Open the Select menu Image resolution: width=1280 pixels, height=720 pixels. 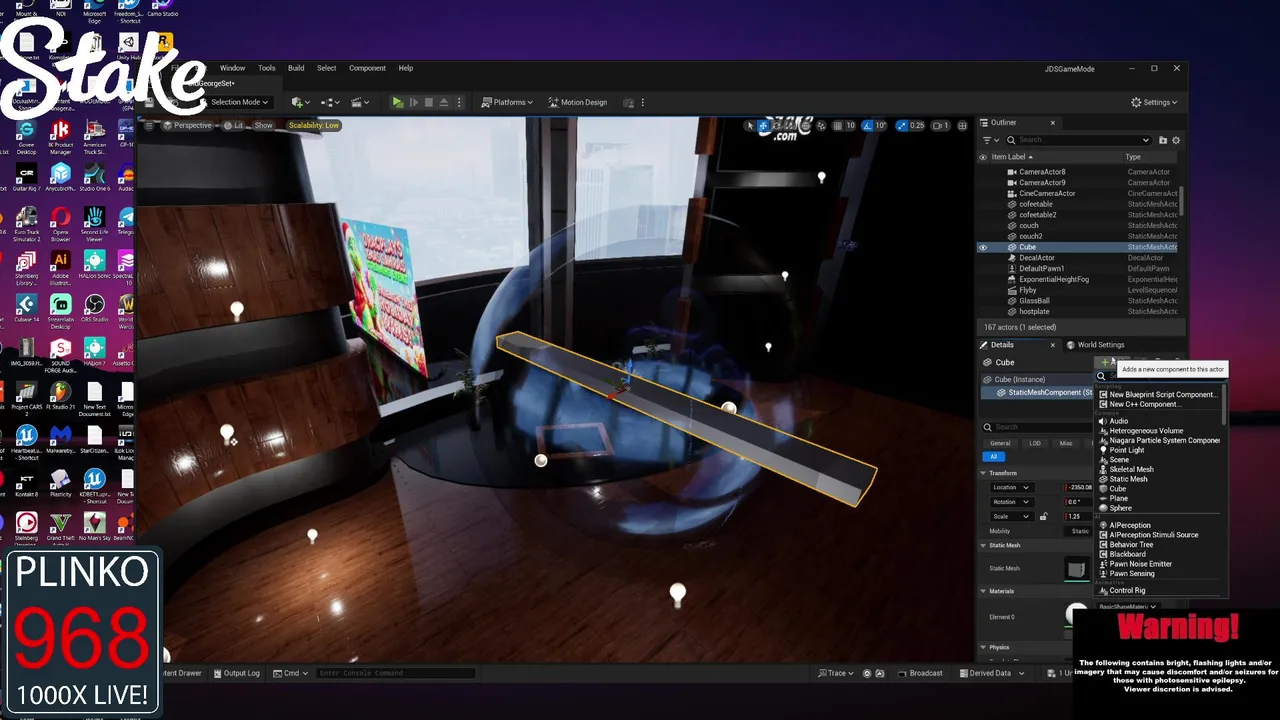point(327,68)
